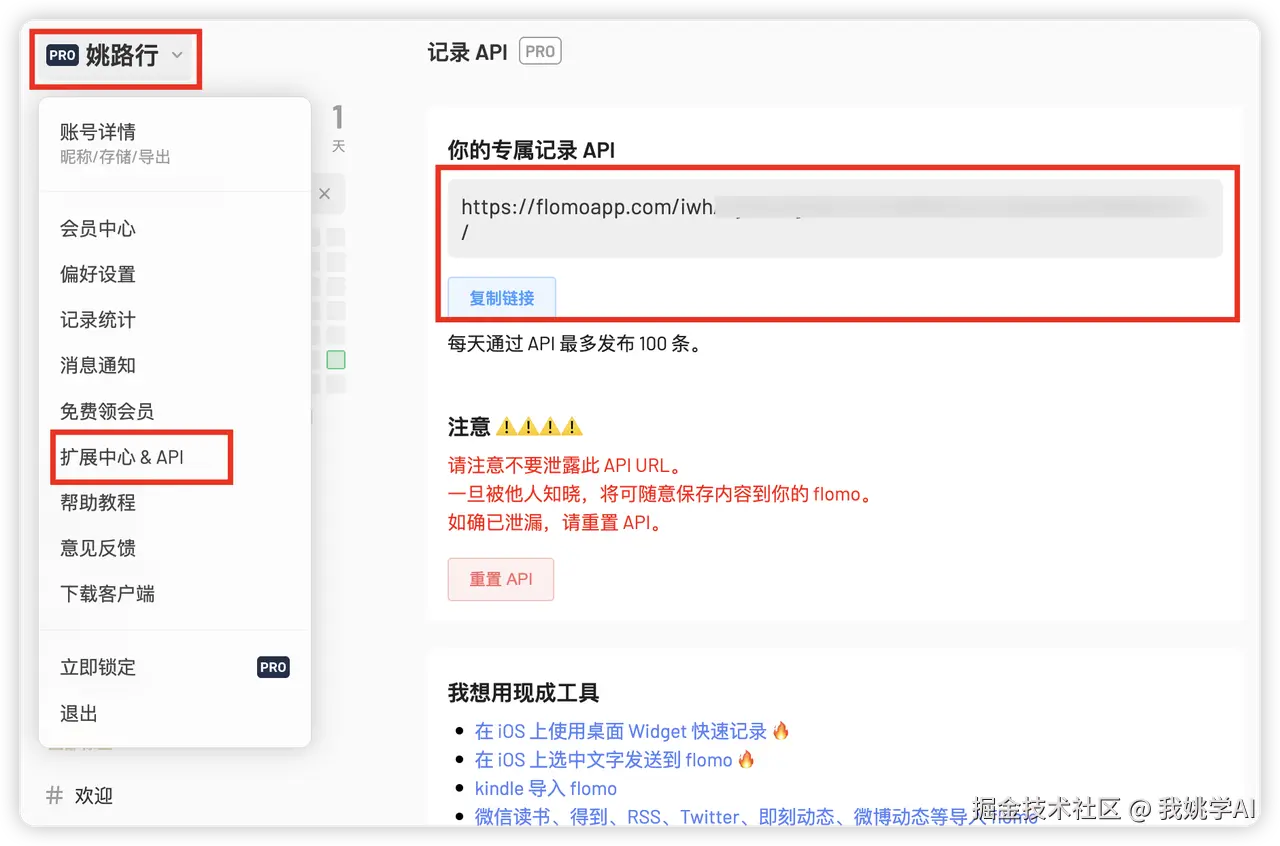Viewport: 1280px width, 846px height.
Task: Open the 微信读书、得到、RSS import link
Action: 755,817
